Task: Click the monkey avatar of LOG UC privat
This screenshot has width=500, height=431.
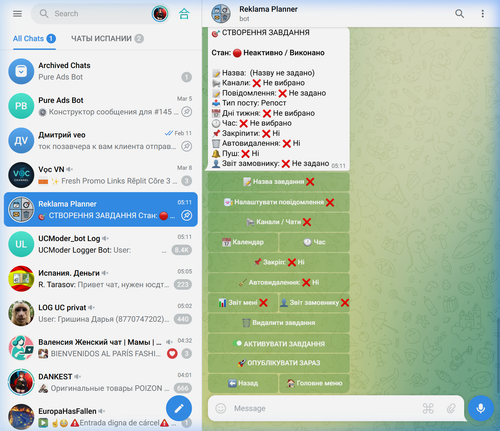Action: coord(21,313)
